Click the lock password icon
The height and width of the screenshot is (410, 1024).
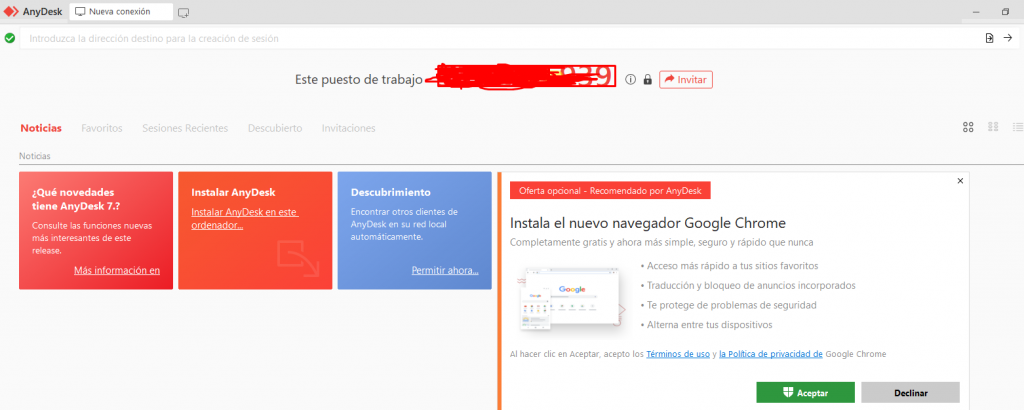pos(647,80)
